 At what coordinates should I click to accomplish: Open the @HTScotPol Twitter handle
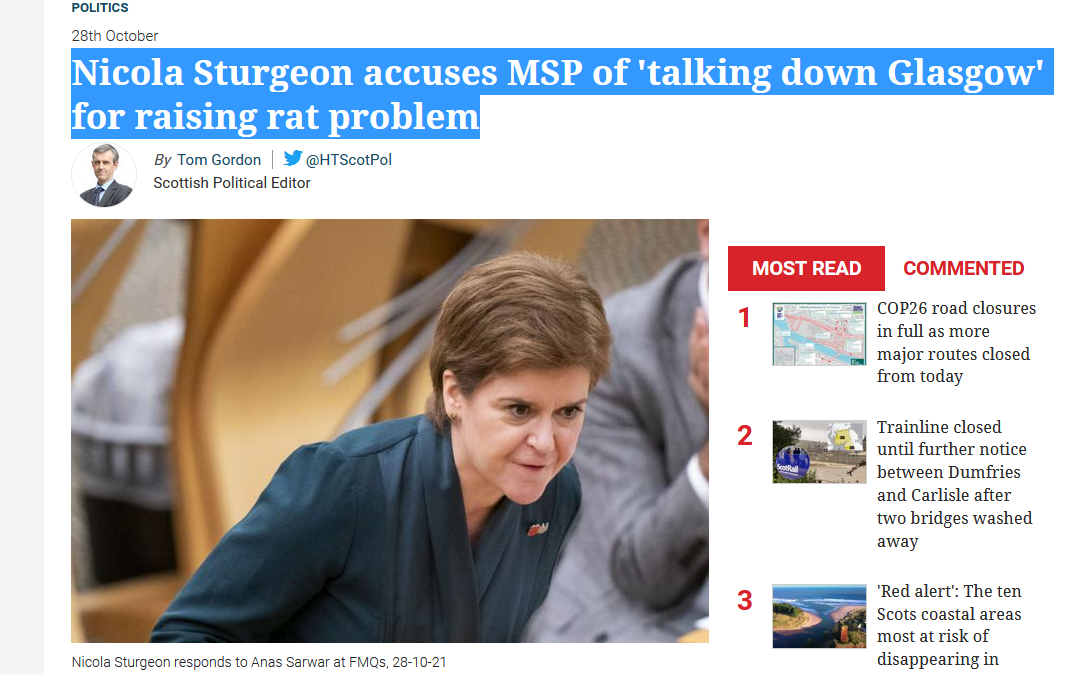tap(349, 160)
